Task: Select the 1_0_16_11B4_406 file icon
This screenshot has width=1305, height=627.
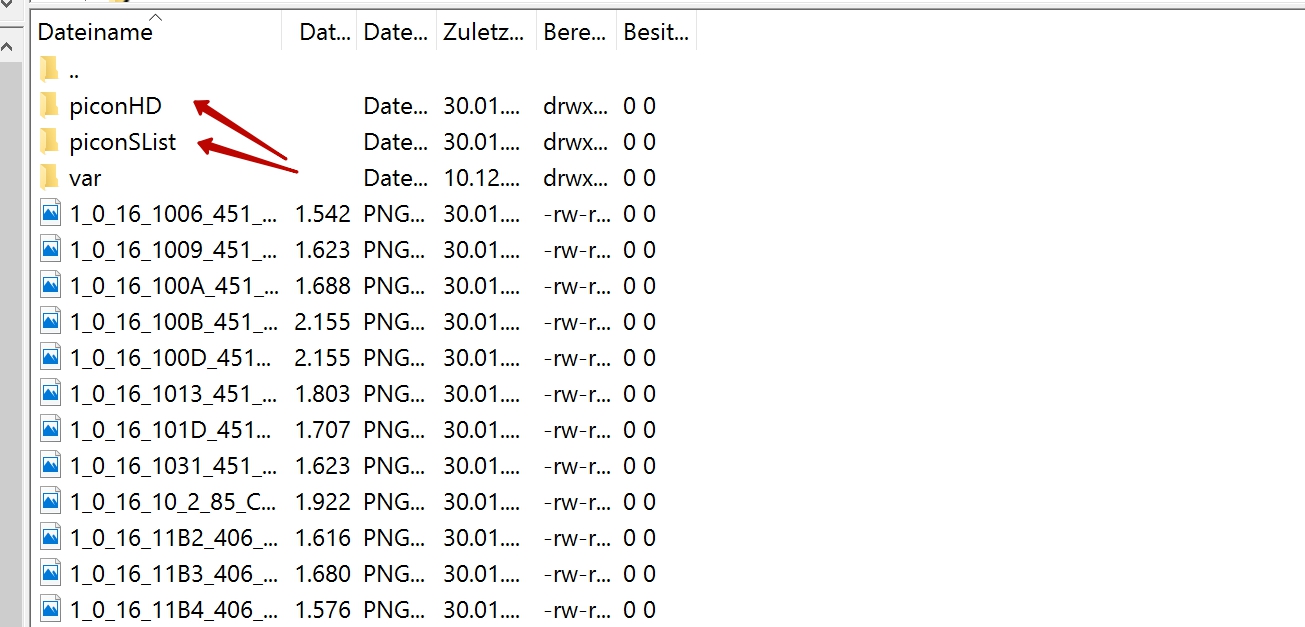Action: 51,609
